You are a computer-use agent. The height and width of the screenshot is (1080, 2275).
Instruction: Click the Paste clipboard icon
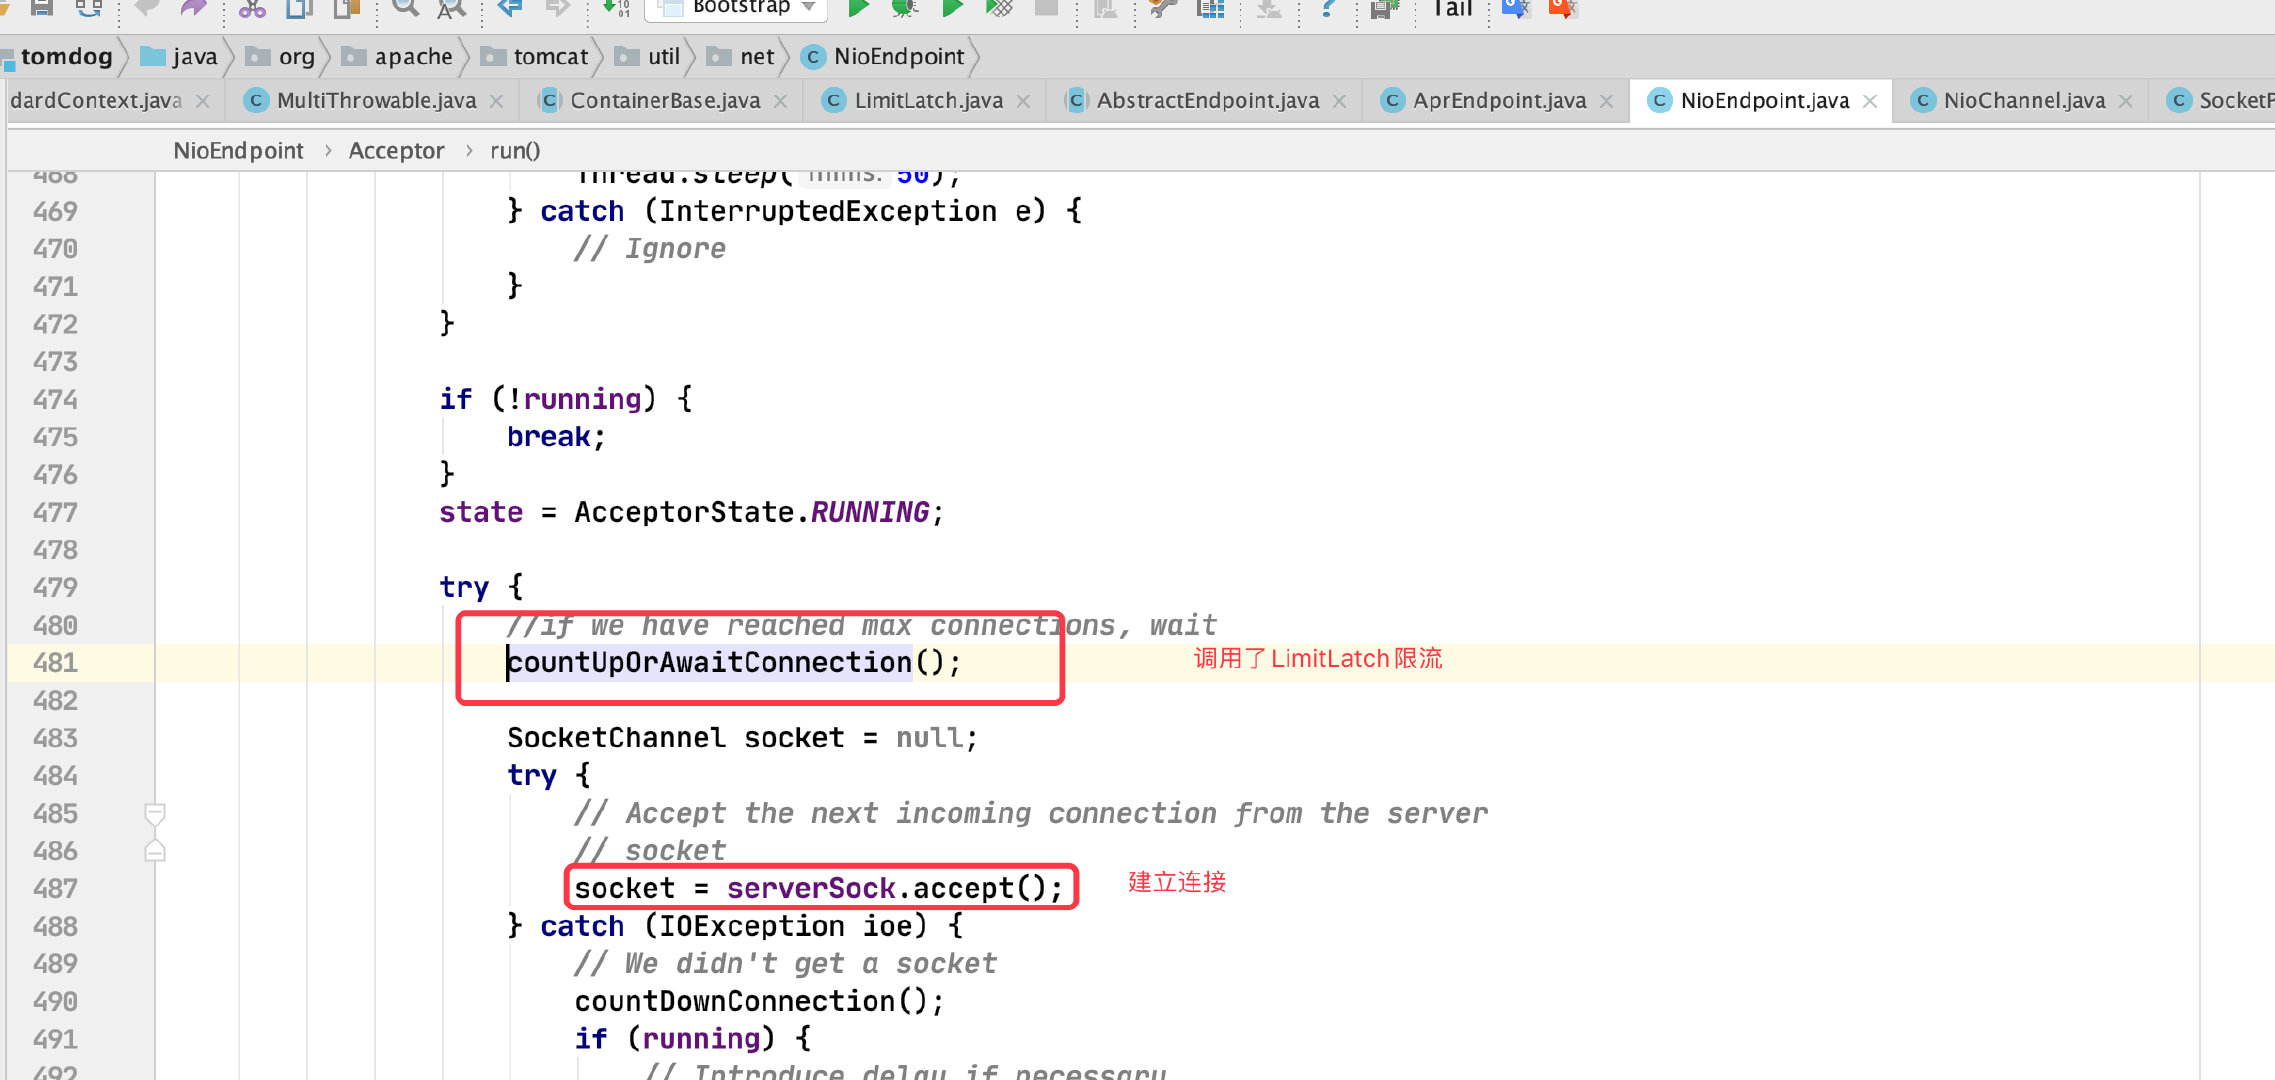click(x=346, y=7)
